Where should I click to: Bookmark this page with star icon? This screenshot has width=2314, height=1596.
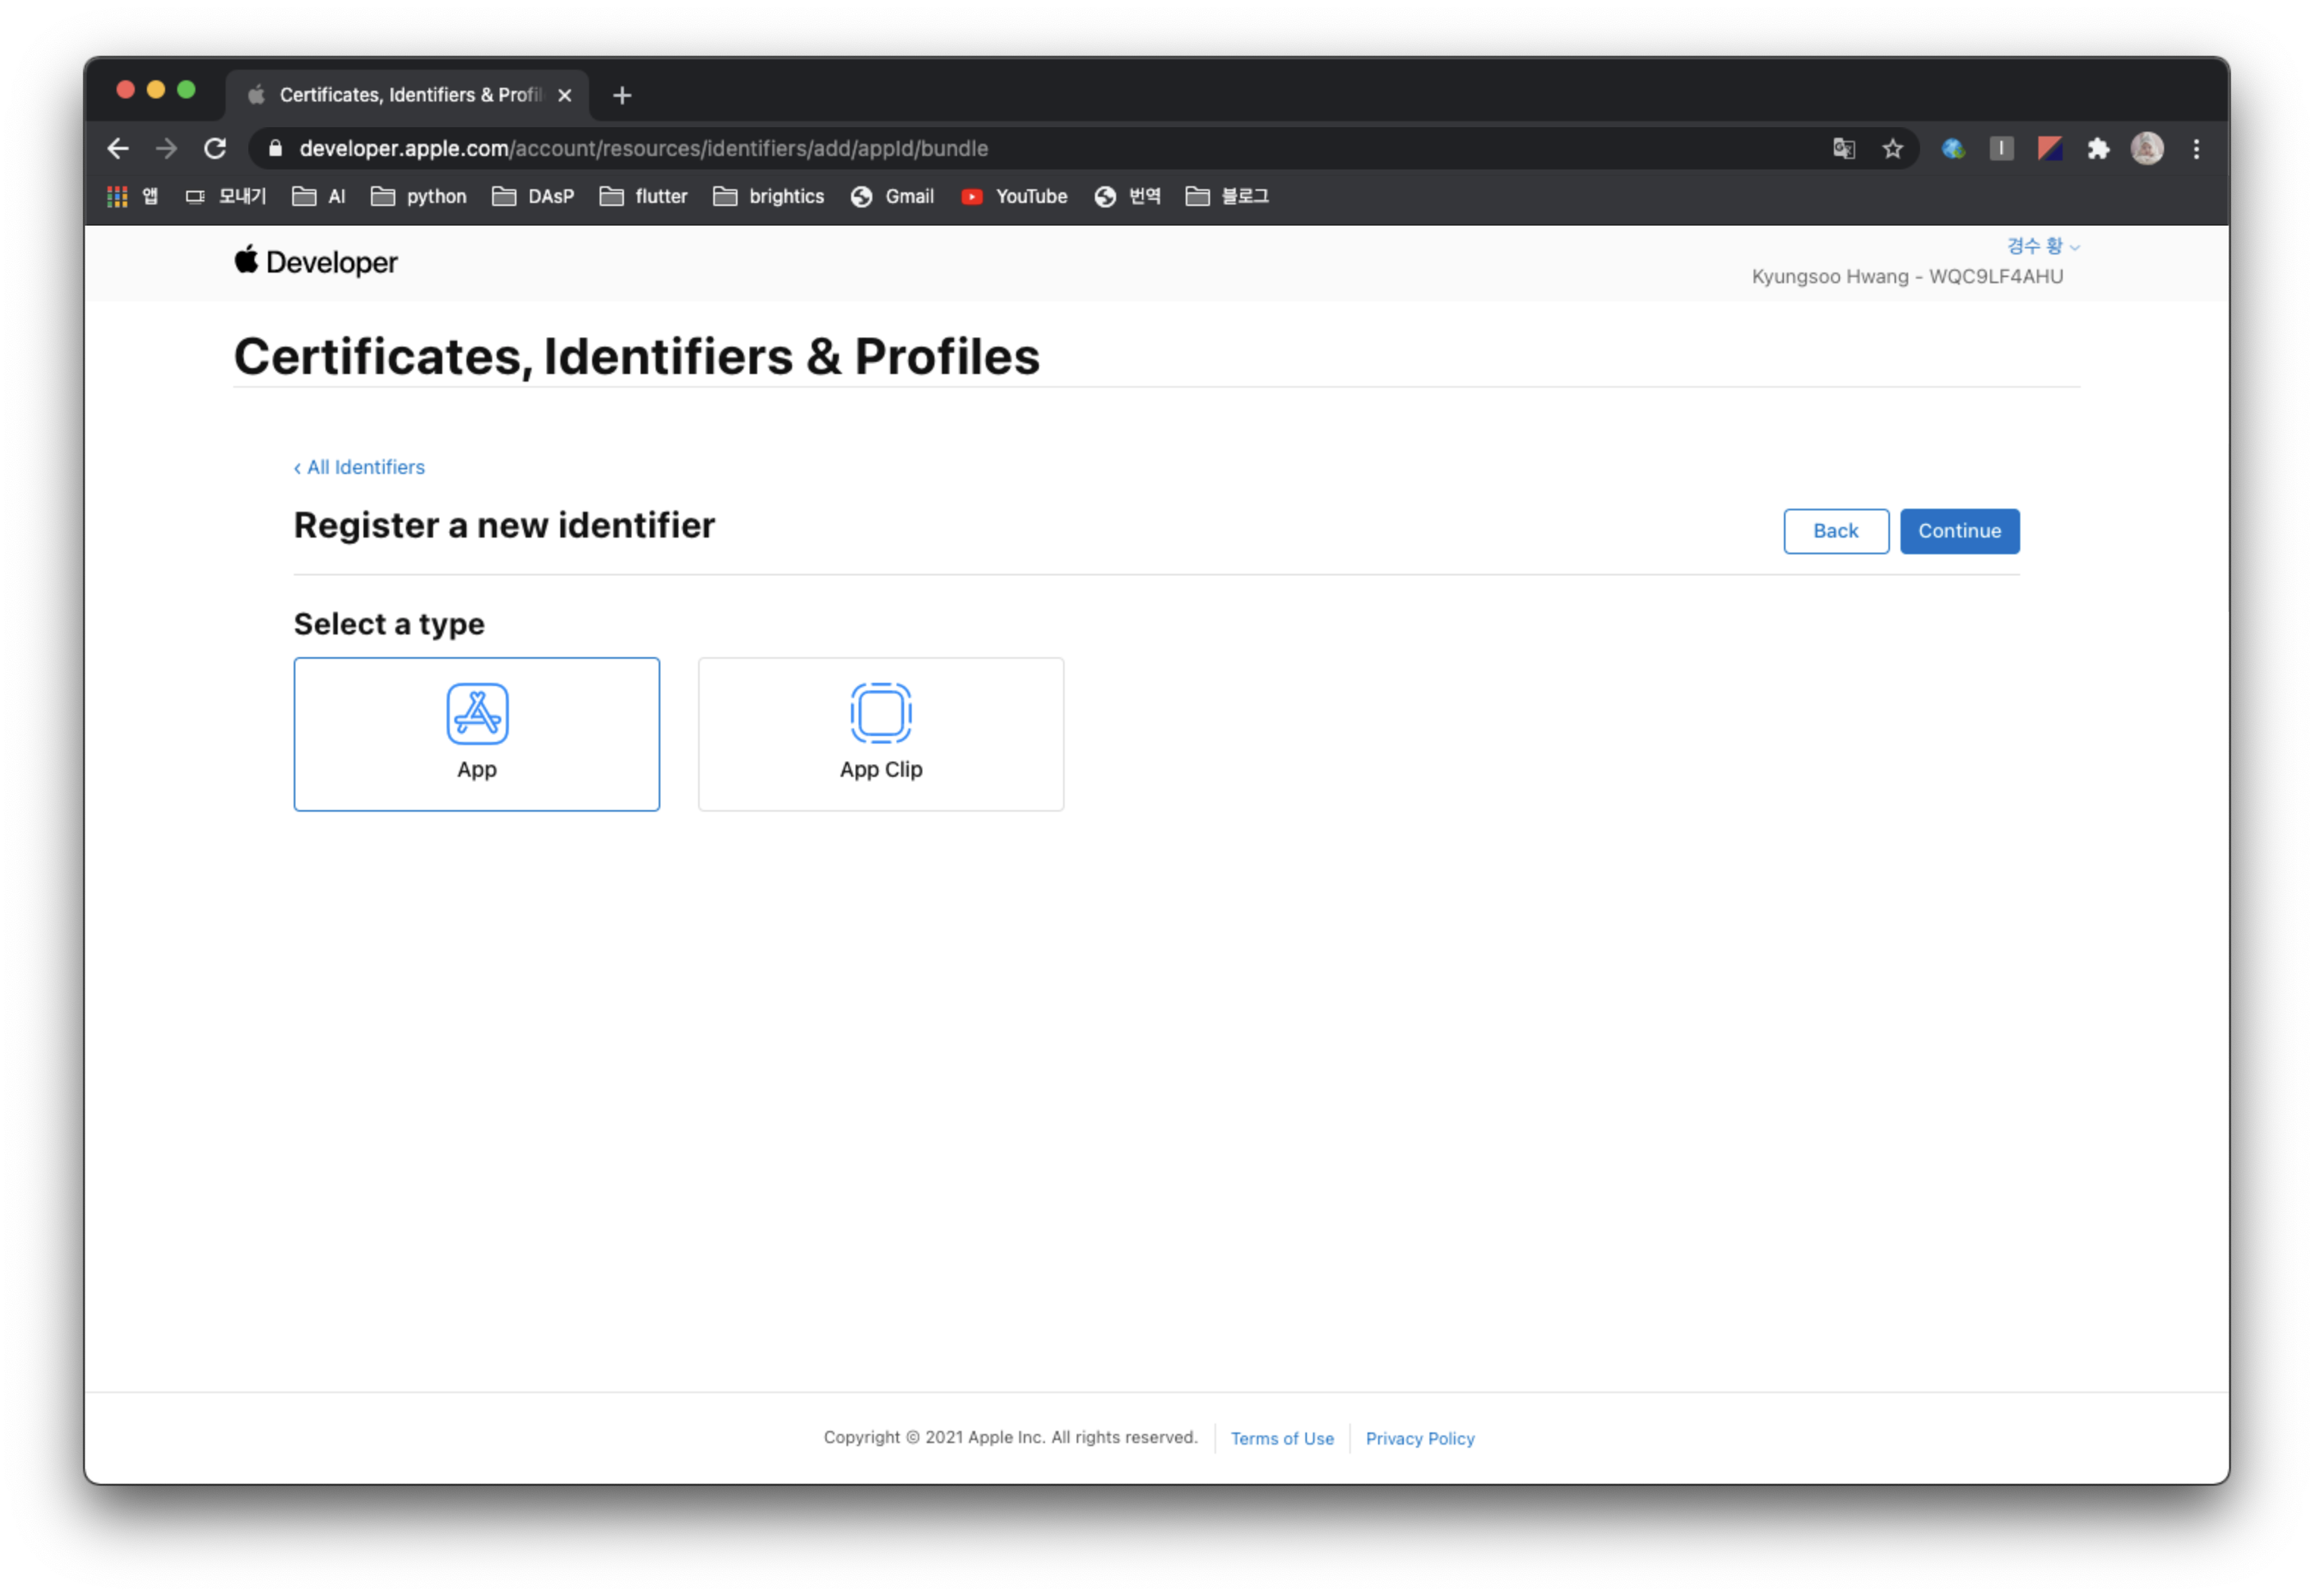click(x=1892, y=149)
